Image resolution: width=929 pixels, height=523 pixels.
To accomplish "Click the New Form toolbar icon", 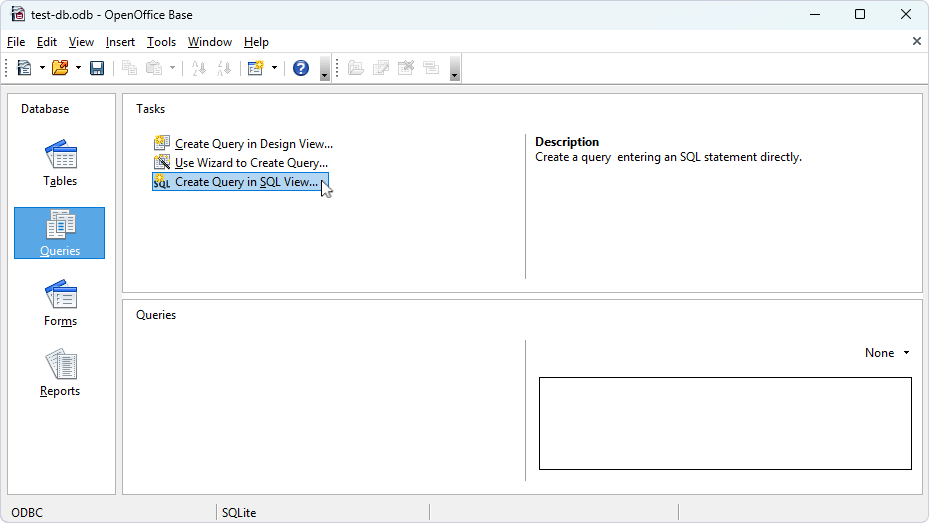I will 256,68.
